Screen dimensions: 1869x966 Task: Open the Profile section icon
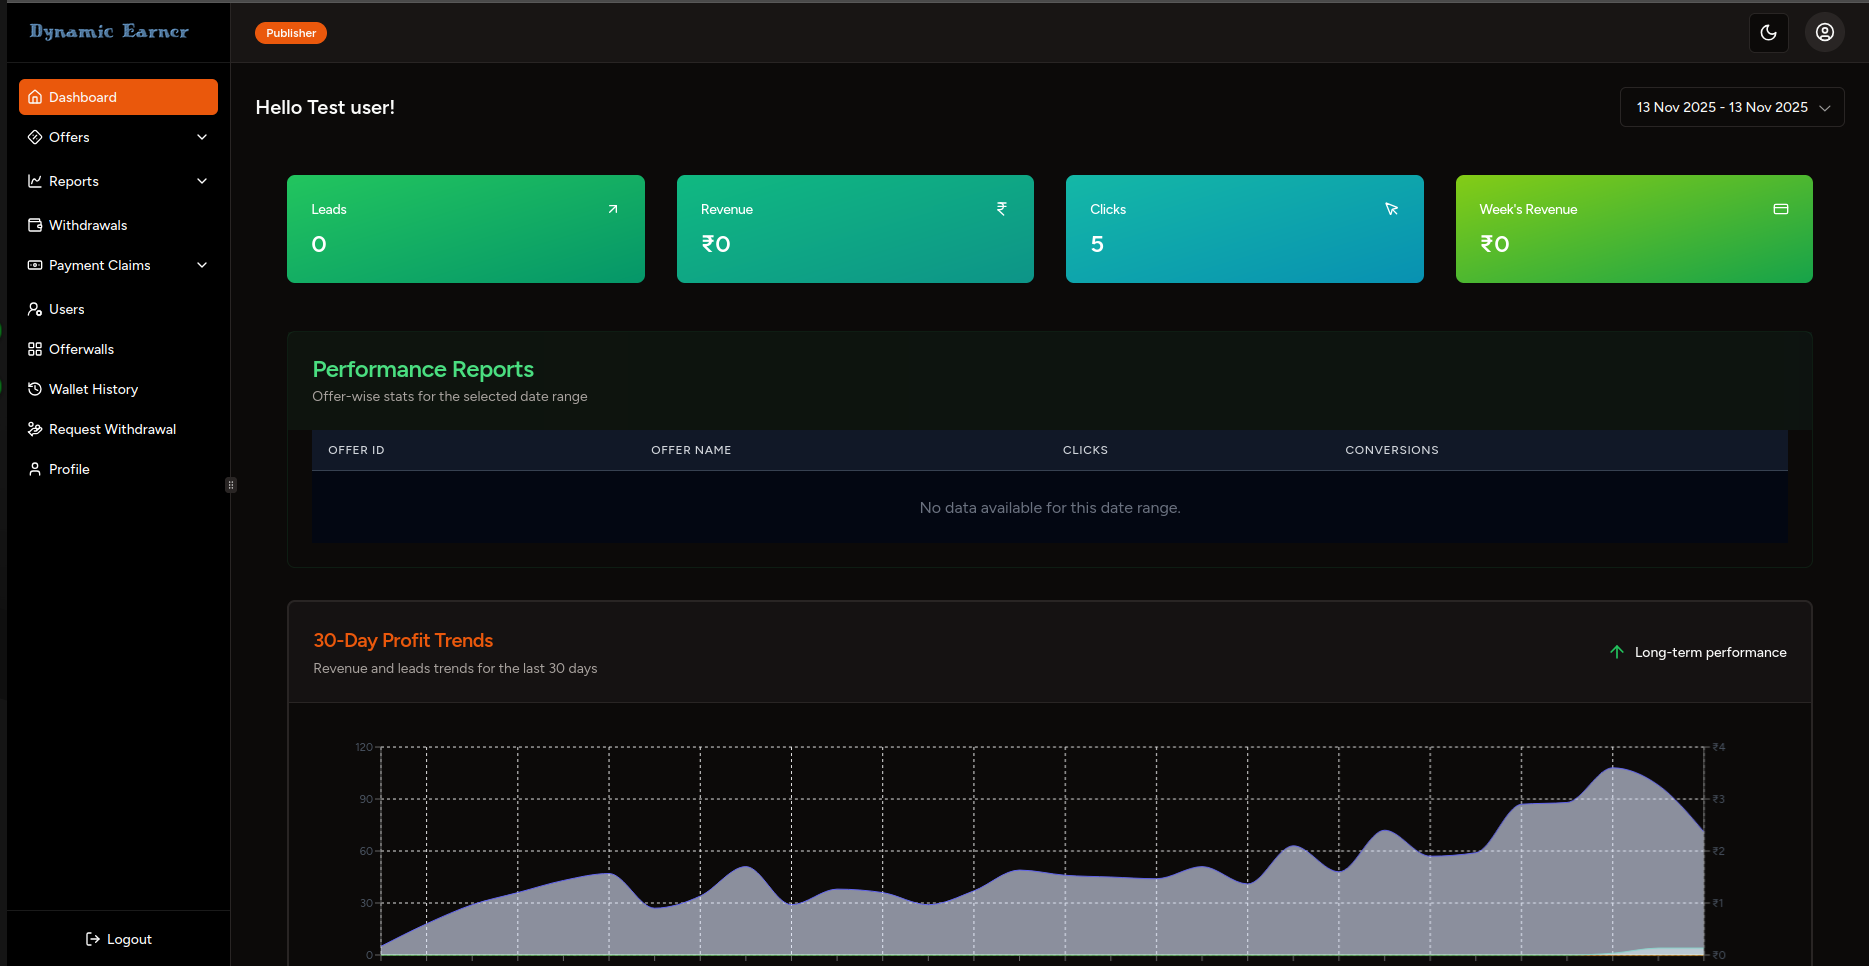pos(35,468)
